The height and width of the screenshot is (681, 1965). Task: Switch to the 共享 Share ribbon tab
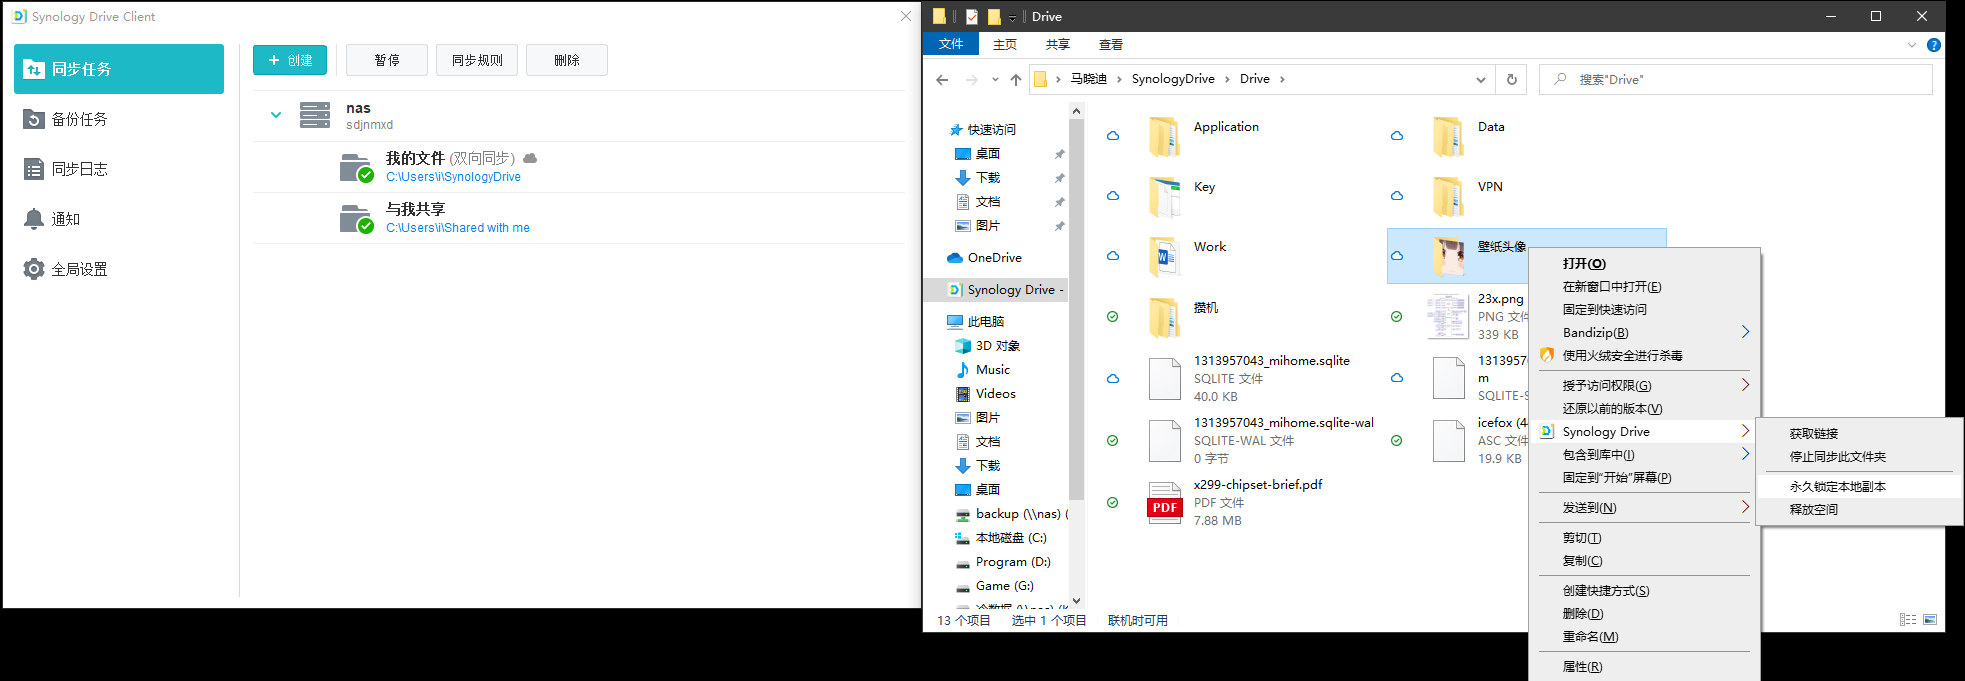[x=1058, y=44]
